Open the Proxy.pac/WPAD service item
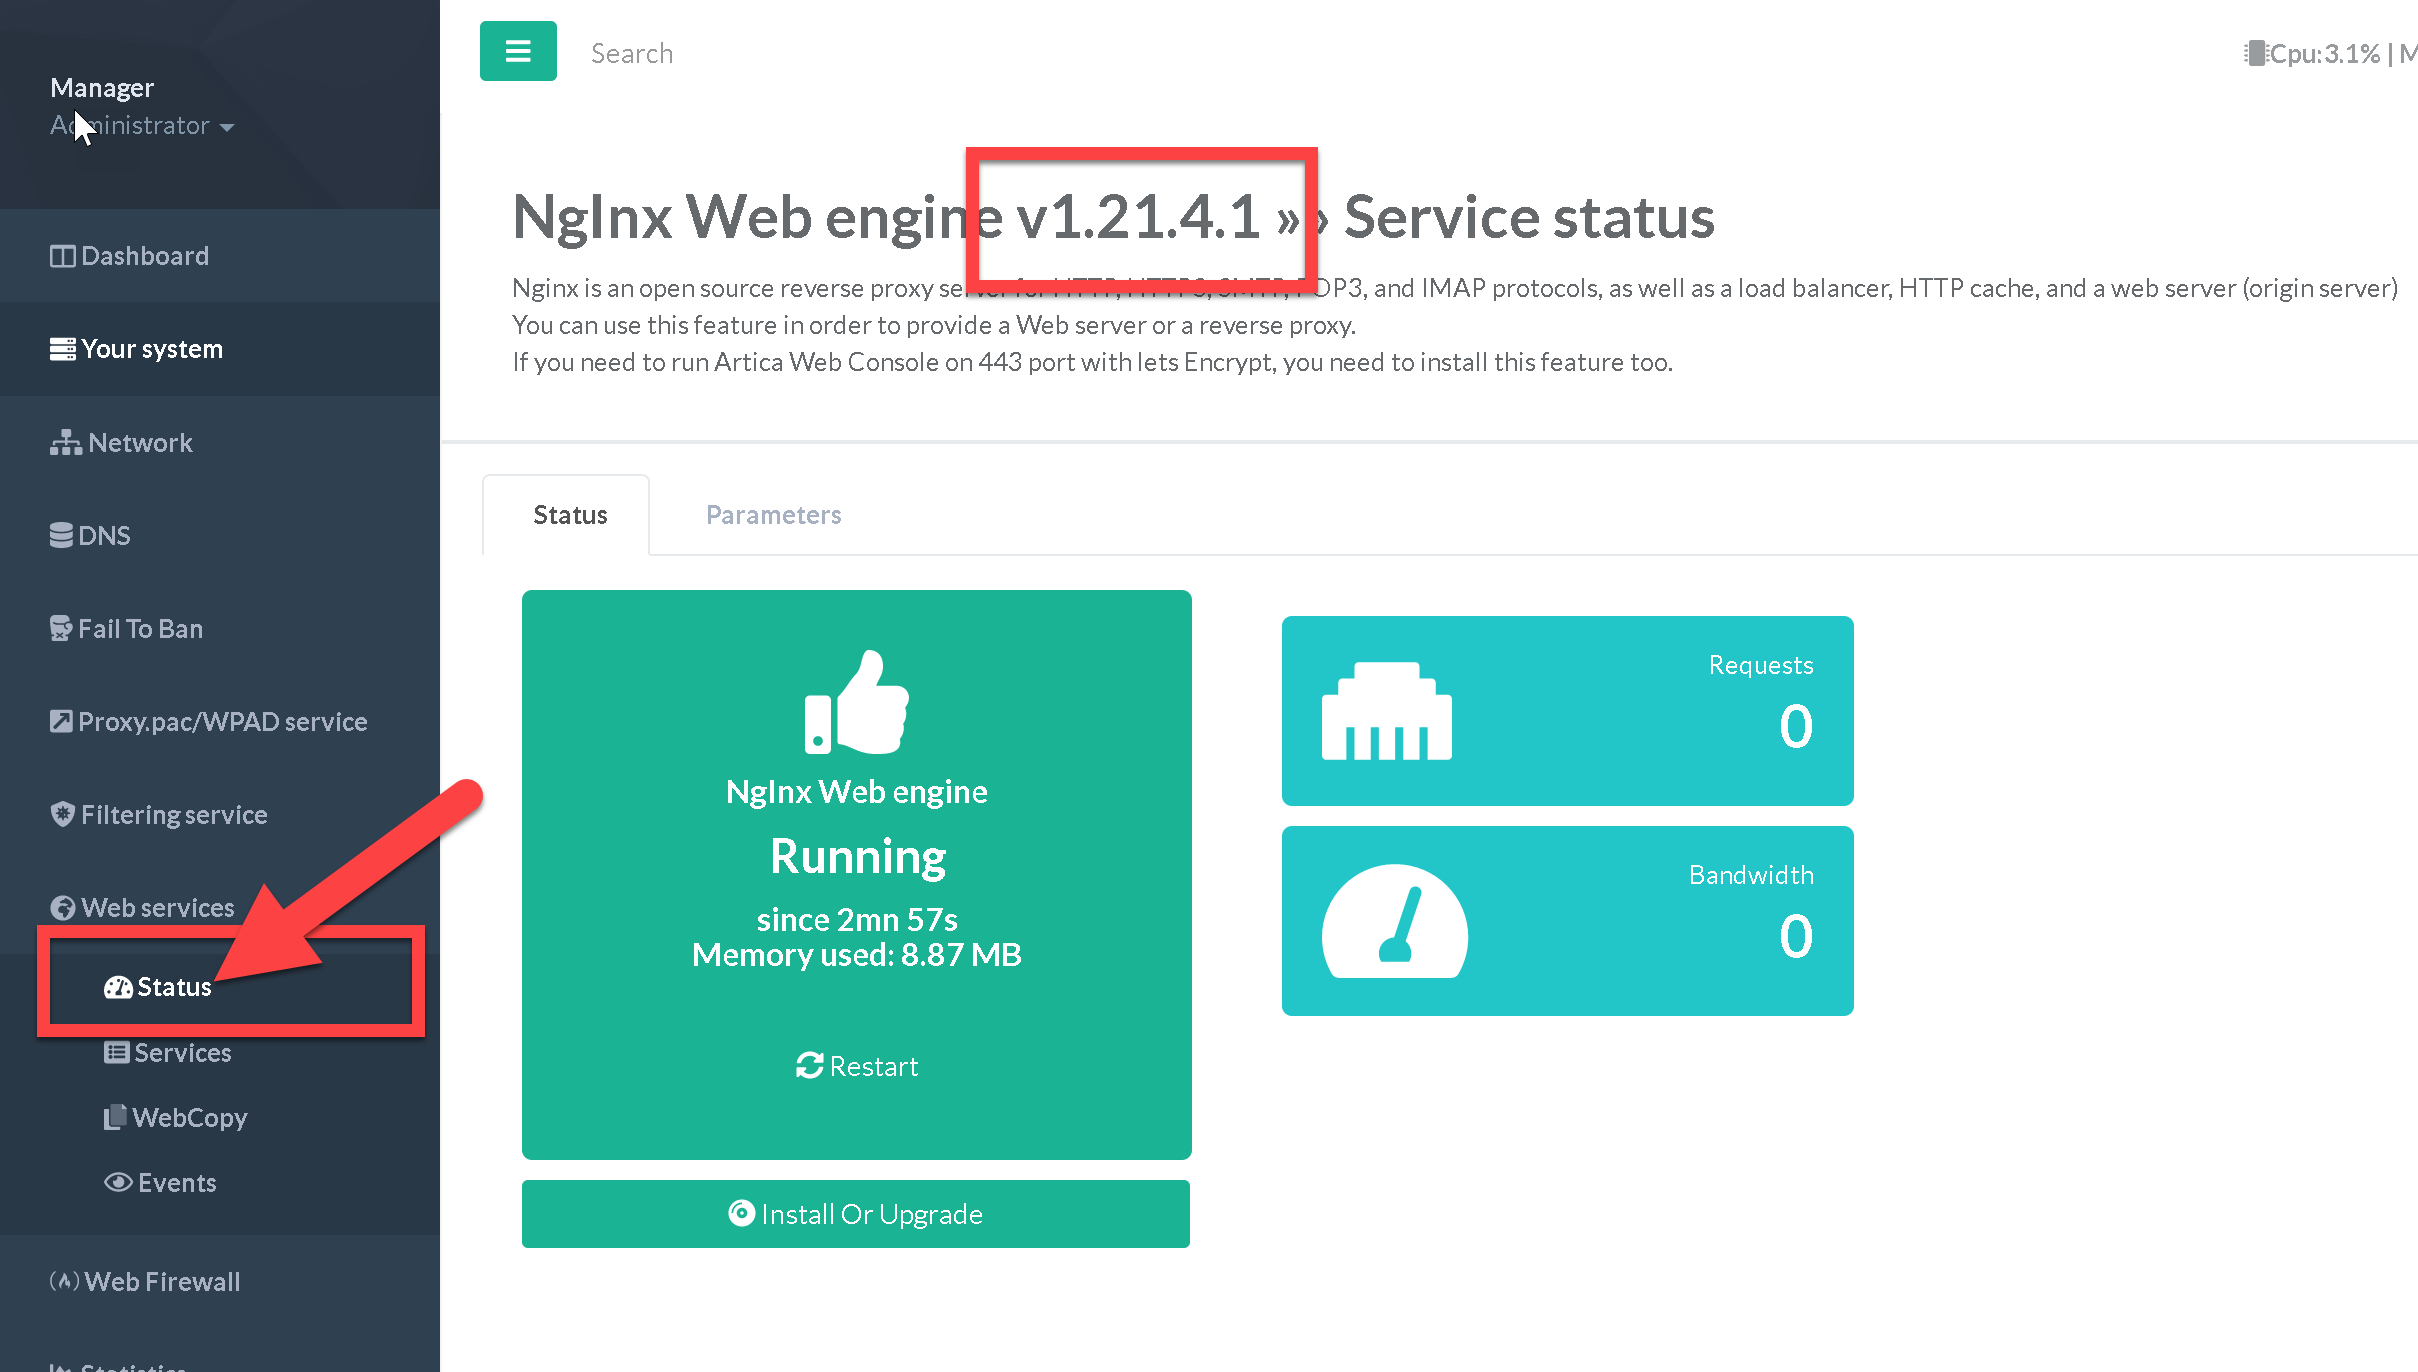Viewport: 2418px width, 1372px height. point(222,722)
